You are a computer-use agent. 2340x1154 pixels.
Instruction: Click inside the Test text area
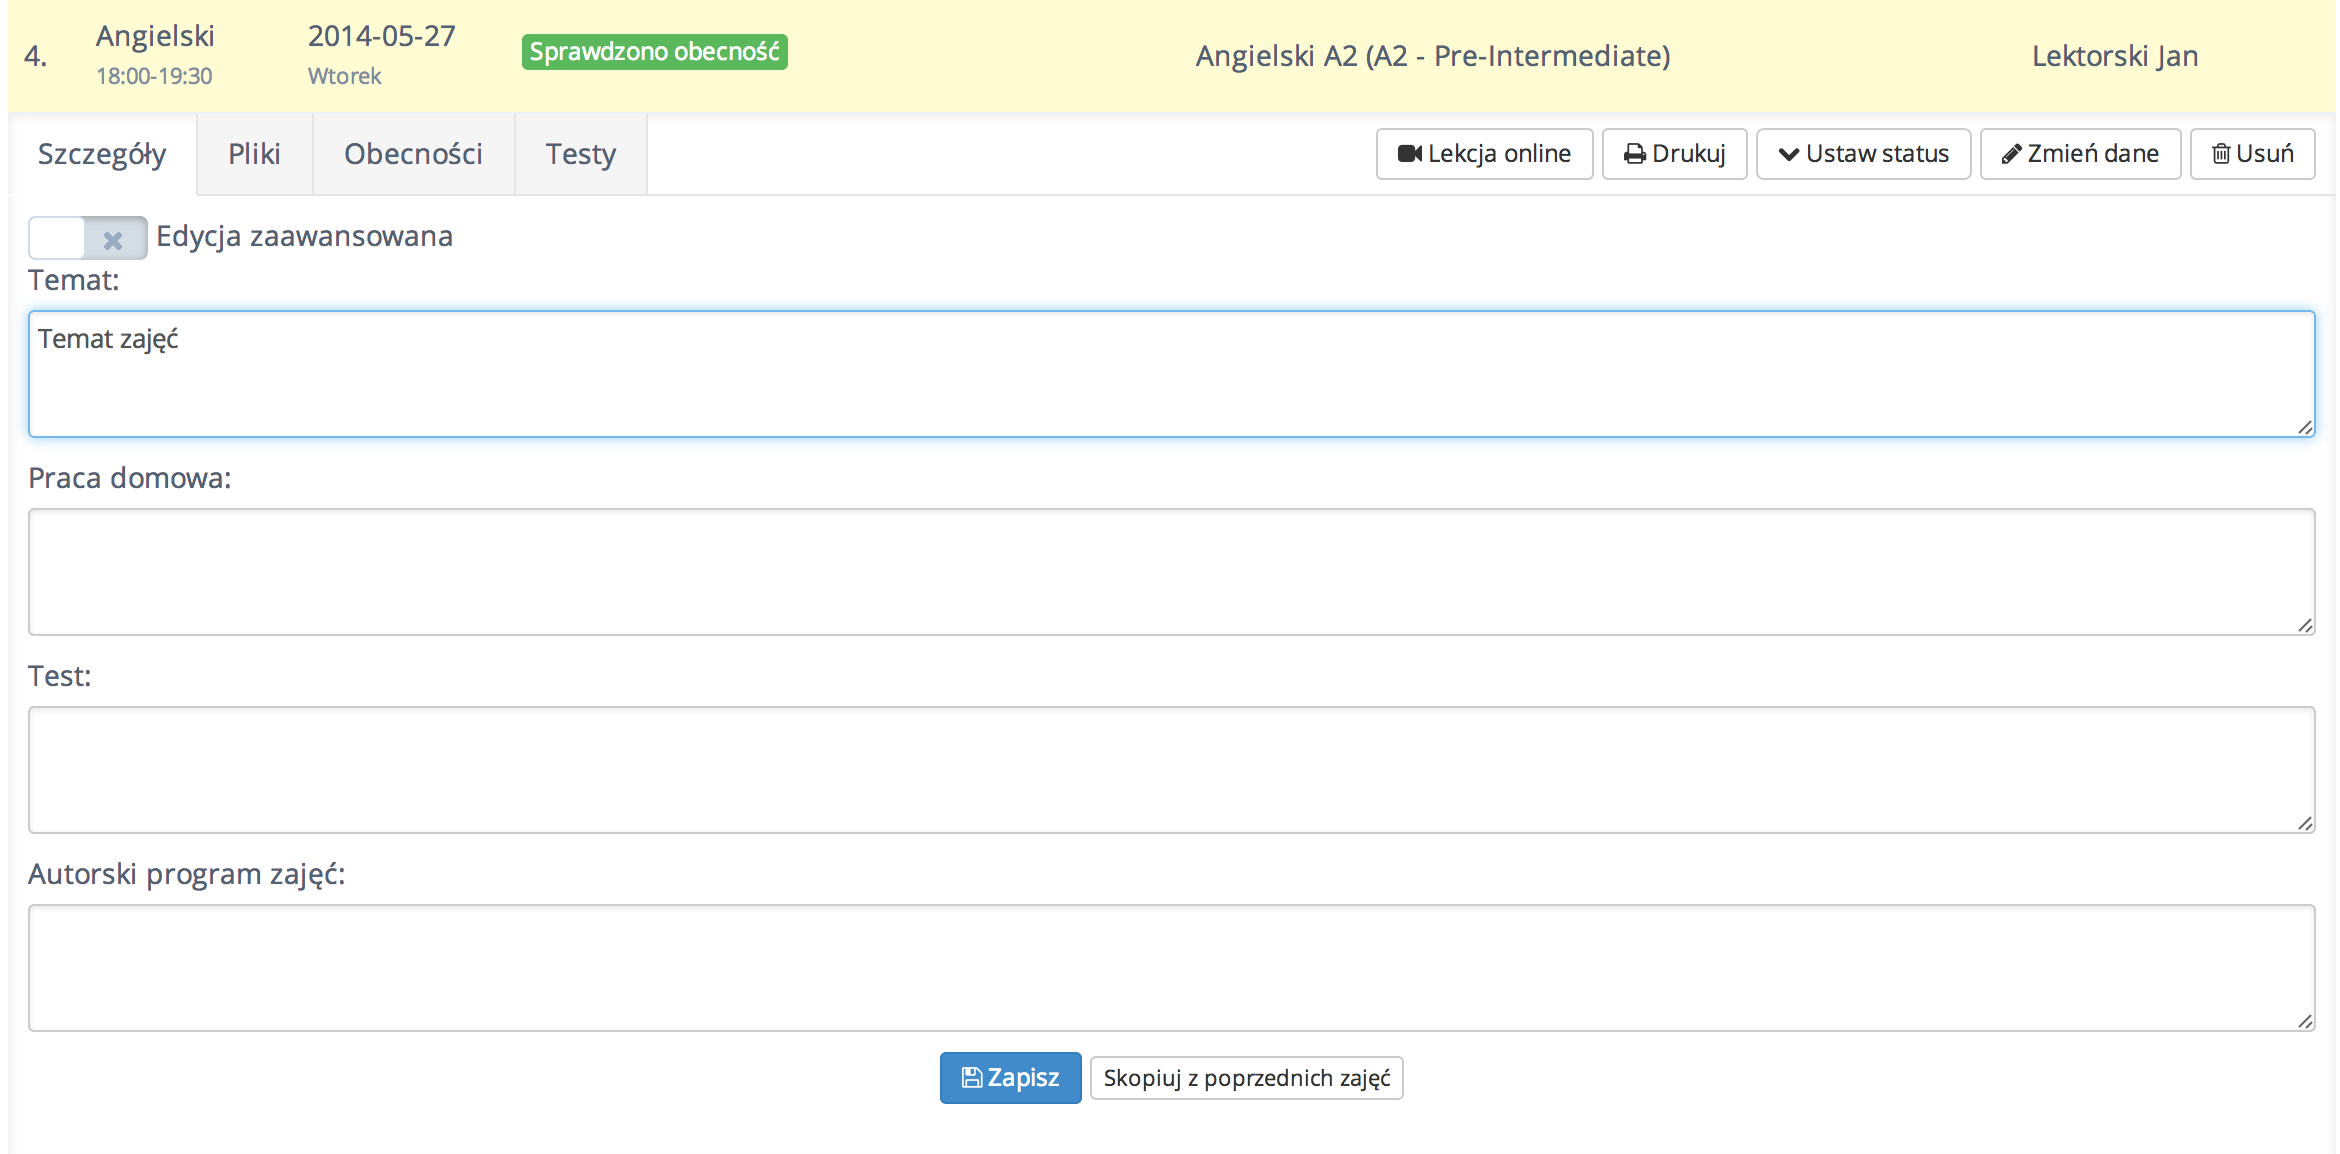[1170, 770]
